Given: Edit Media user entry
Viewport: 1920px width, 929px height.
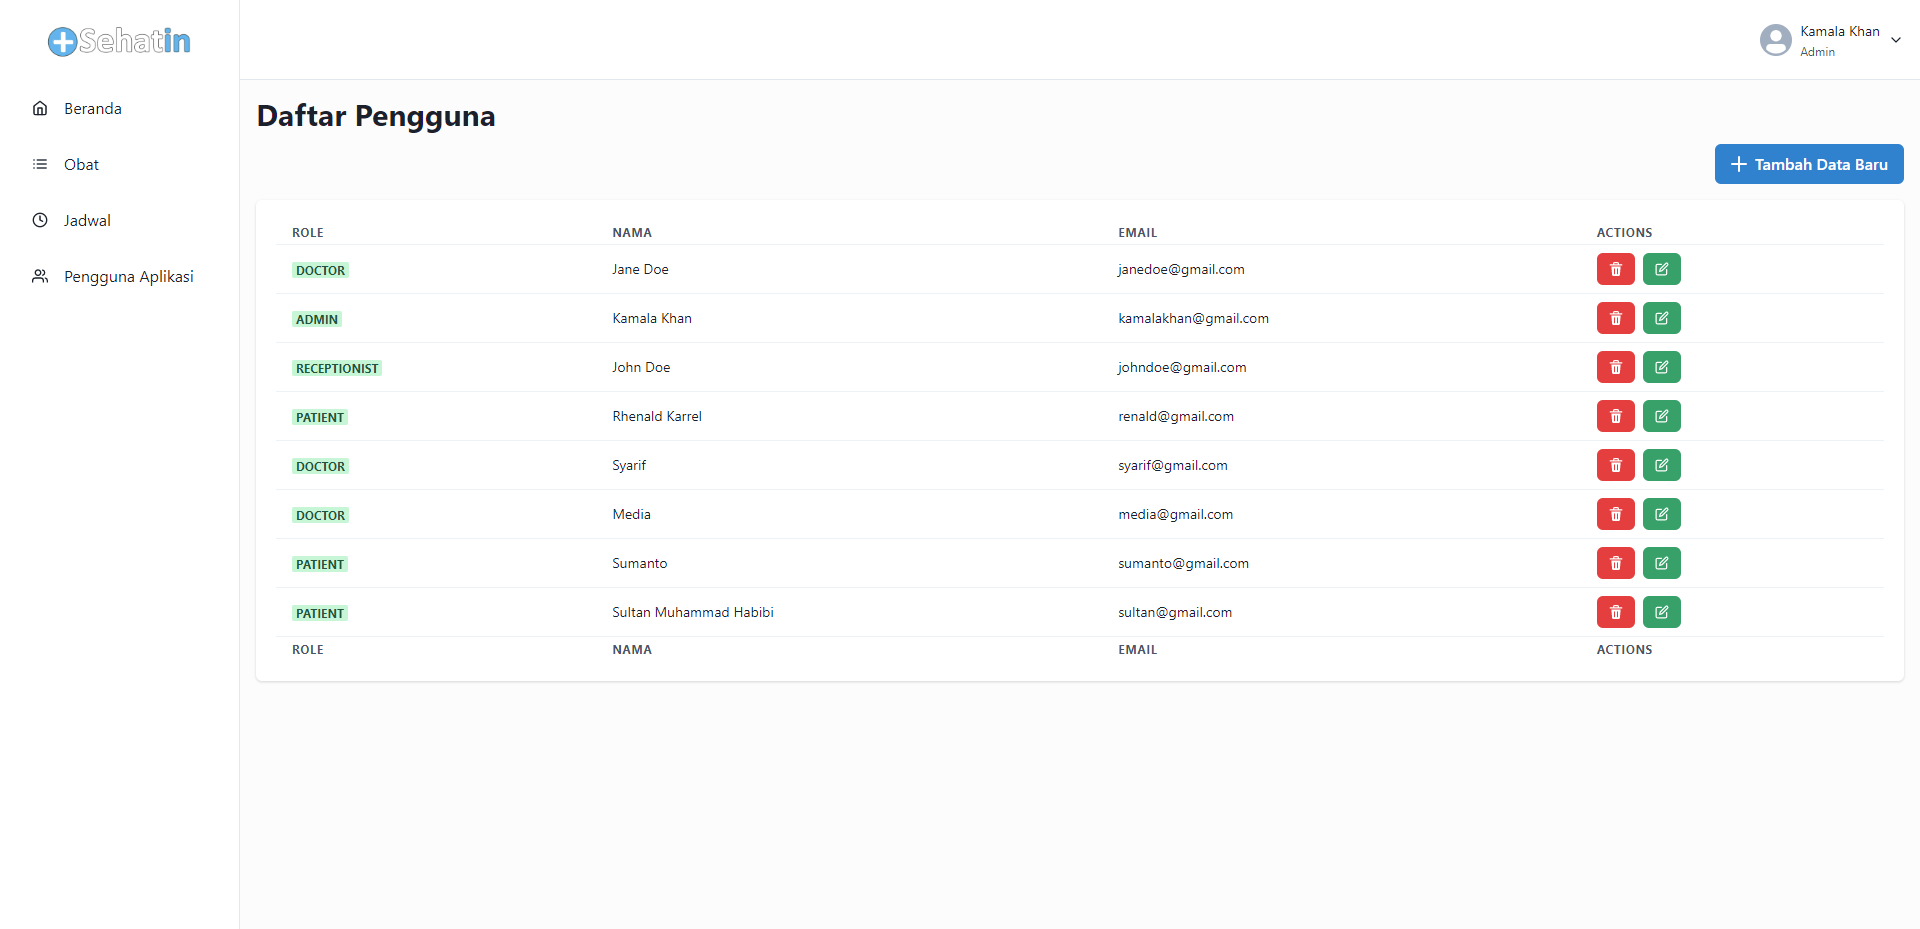Looking at the screenshot, I should pyautogui.click(x=1661, y=514).
